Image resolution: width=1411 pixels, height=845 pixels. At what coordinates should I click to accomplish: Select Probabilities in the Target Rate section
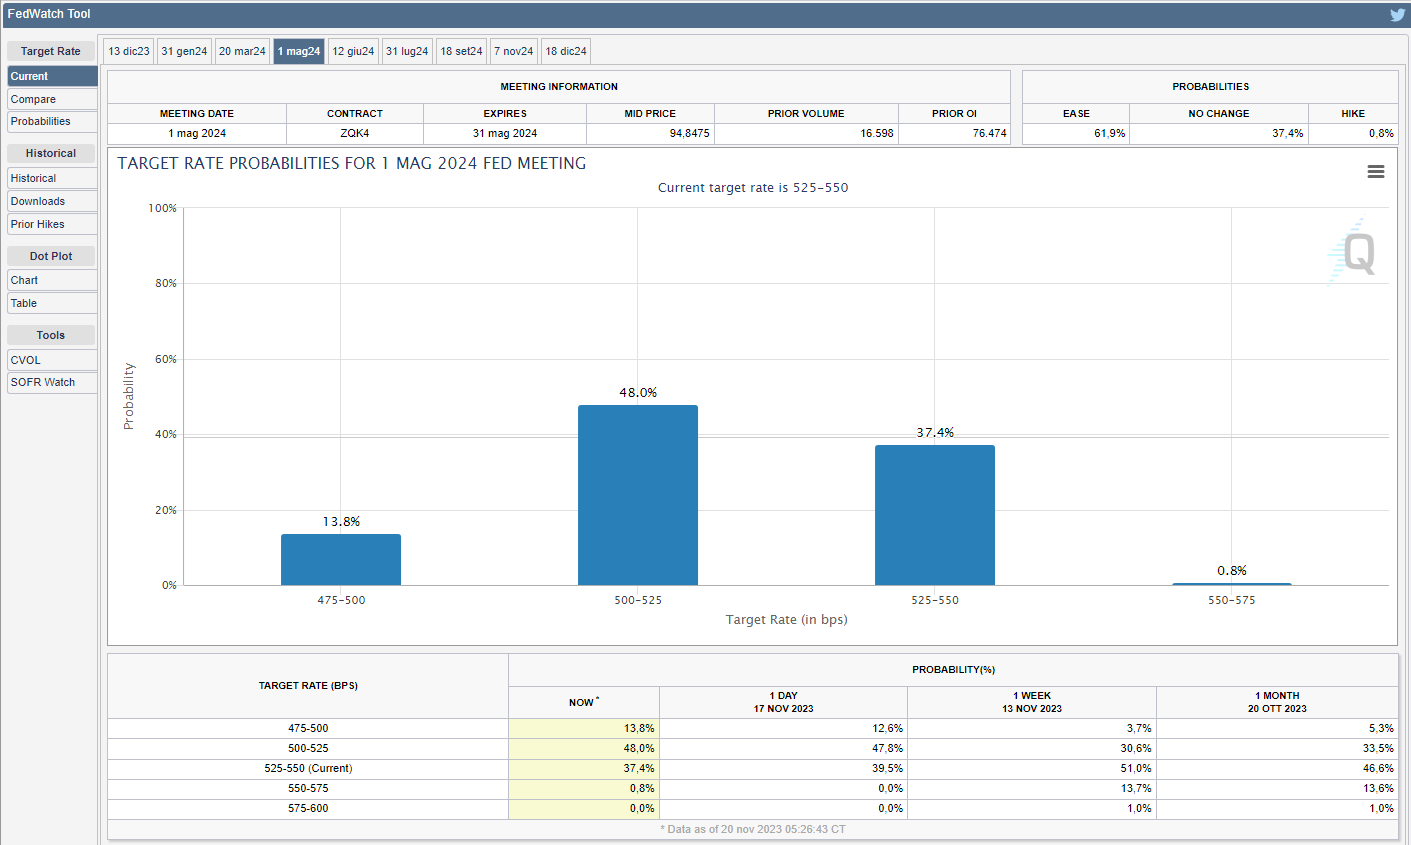click(52, 122)
